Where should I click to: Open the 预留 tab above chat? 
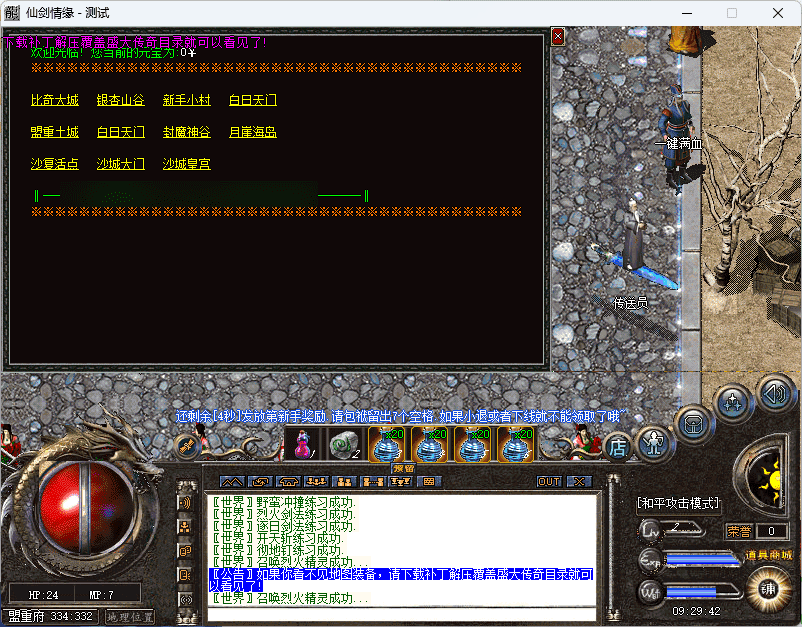click(404, 468)
